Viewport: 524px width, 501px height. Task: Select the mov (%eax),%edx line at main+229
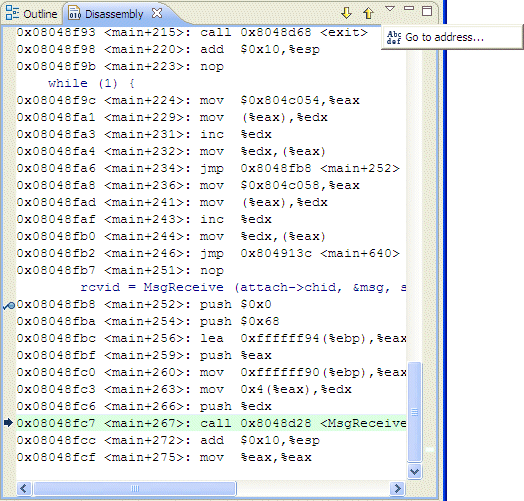172,117
